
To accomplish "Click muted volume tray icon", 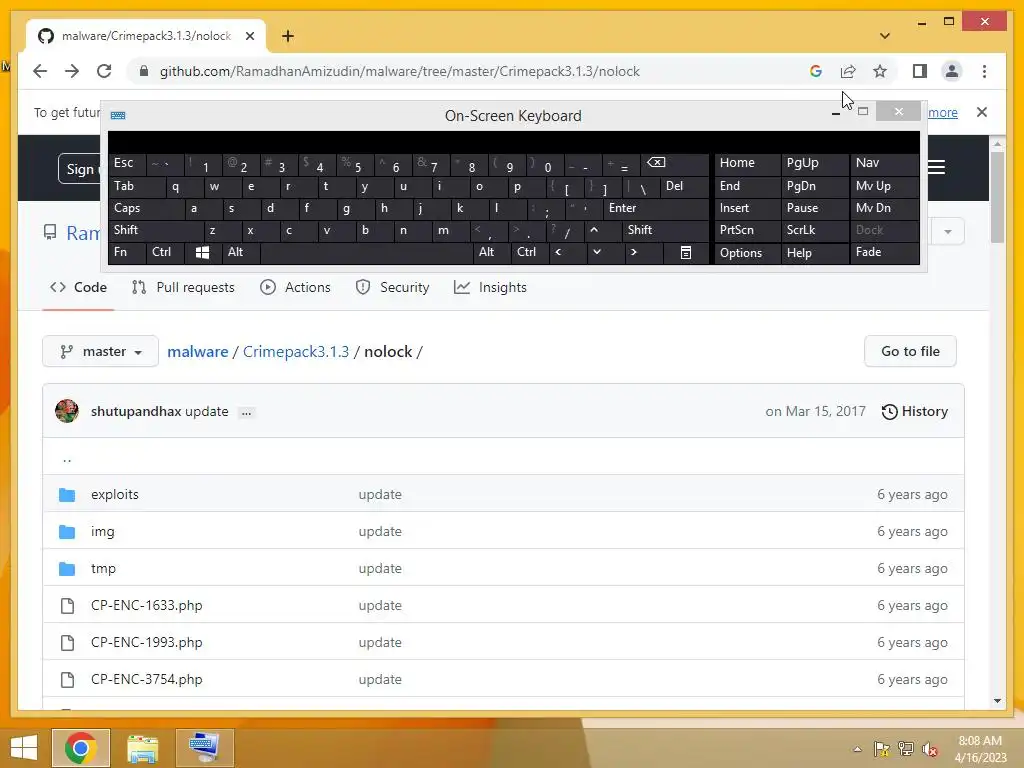I will point(929,749).
